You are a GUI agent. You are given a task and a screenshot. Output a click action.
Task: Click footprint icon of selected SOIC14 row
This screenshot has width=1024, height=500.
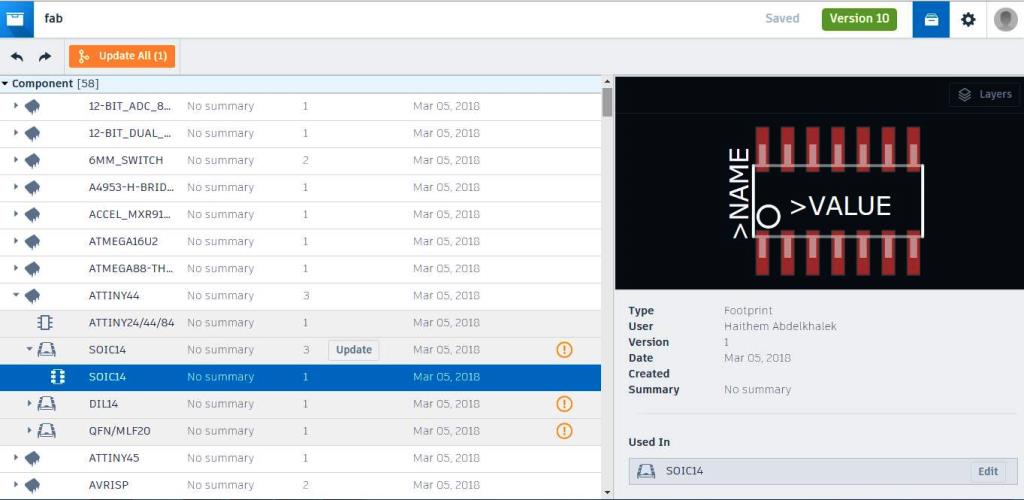(x=57, y=377)
